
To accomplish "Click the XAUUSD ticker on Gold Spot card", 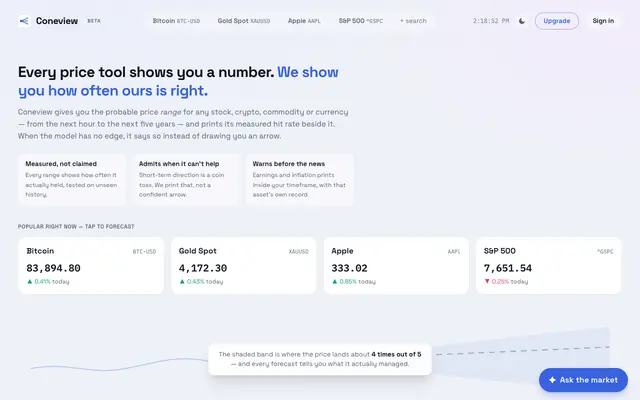I will coord(299,251).
